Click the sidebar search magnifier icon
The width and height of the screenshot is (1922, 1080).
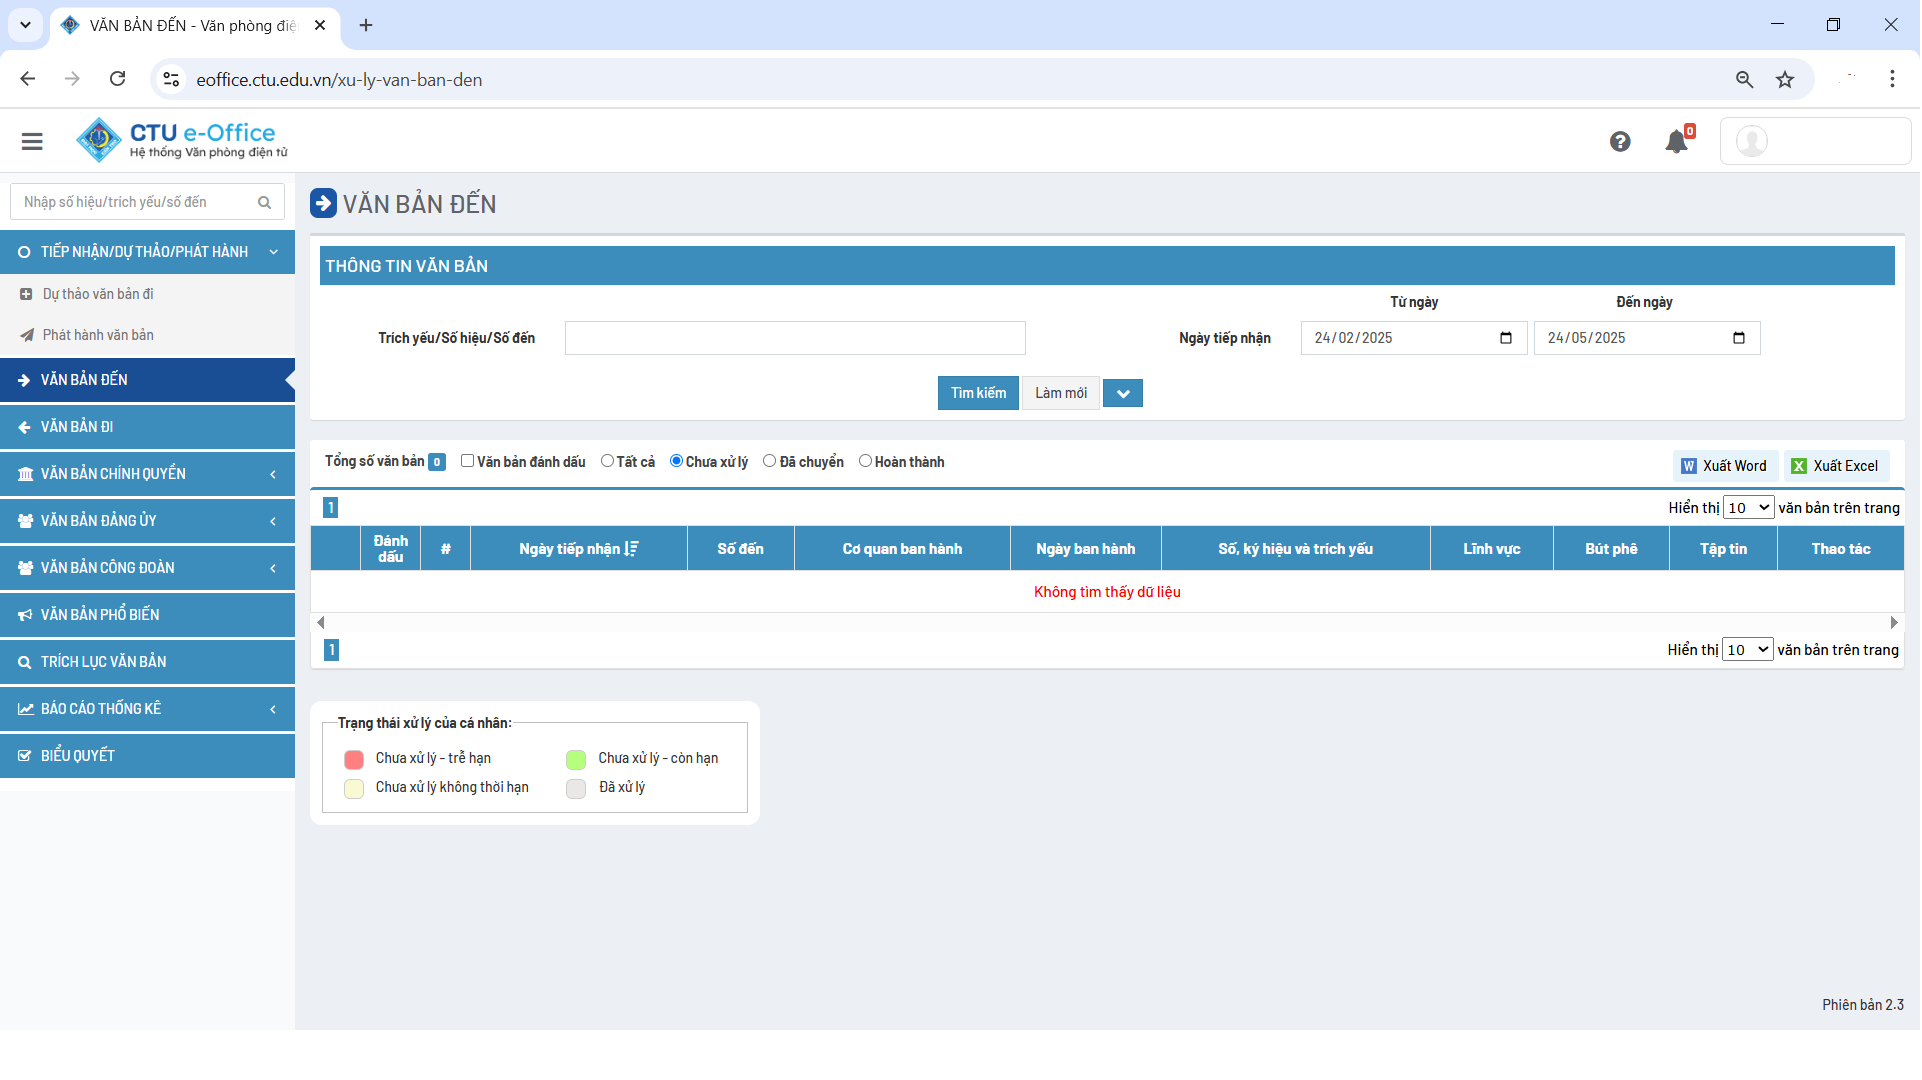pyautogui.click(x=264, y=203)
